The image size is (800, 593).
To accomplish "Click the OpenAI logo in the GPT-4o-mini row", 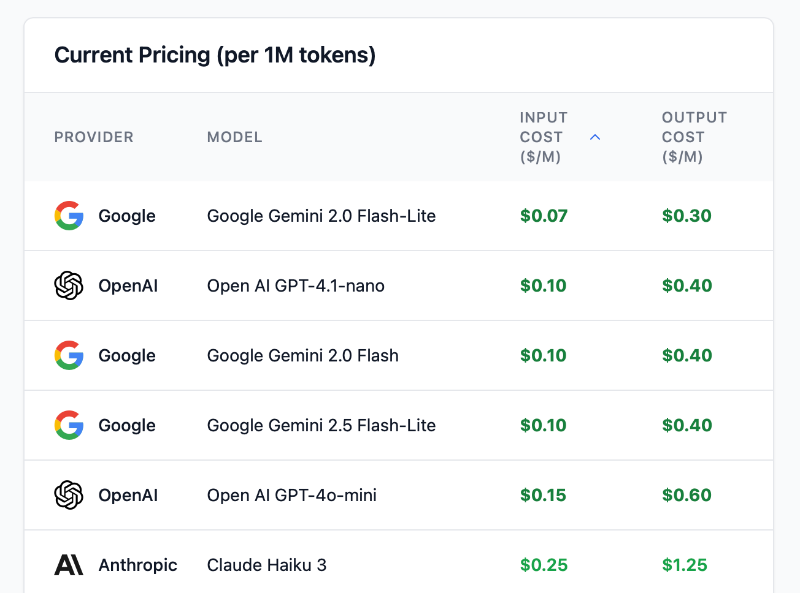I will (x=69, y=495).
